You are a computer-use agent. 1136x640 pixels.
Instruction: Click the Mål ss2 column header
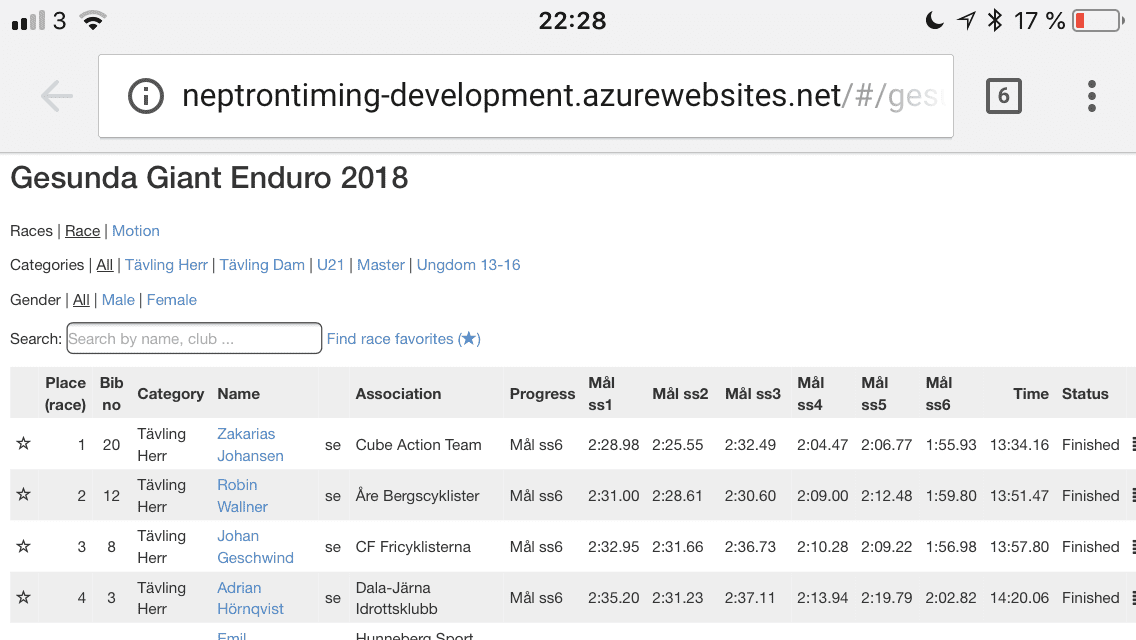point(680,394)
